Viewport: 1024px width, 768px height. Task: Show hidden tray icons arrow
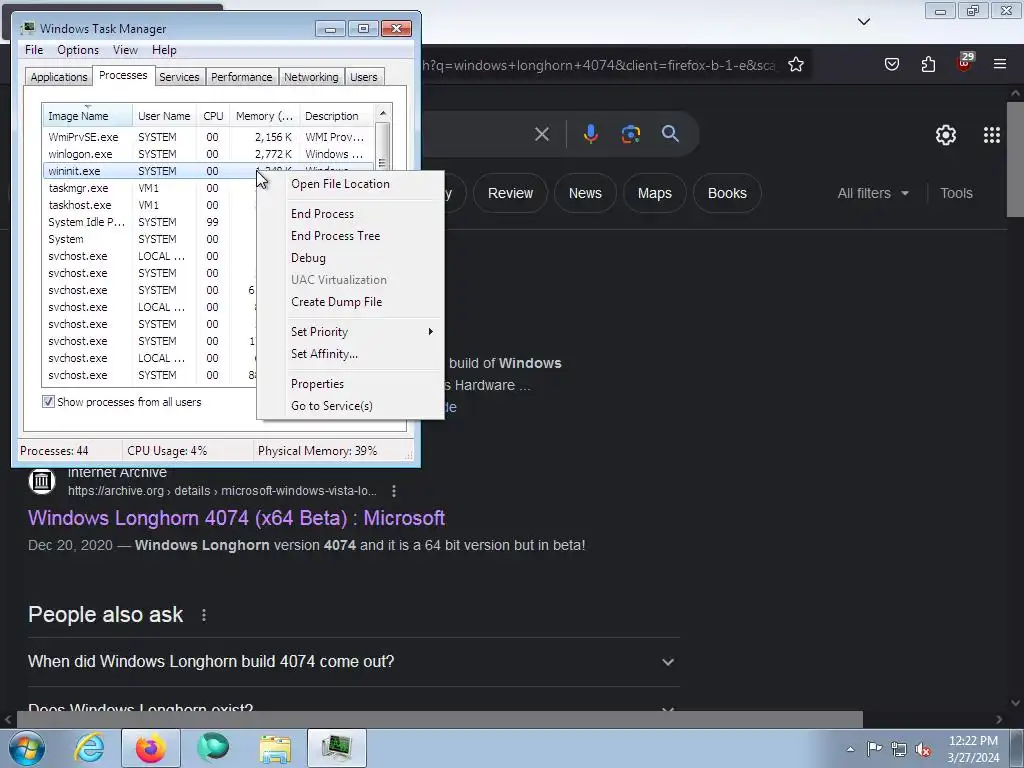[x=850, y=749]
